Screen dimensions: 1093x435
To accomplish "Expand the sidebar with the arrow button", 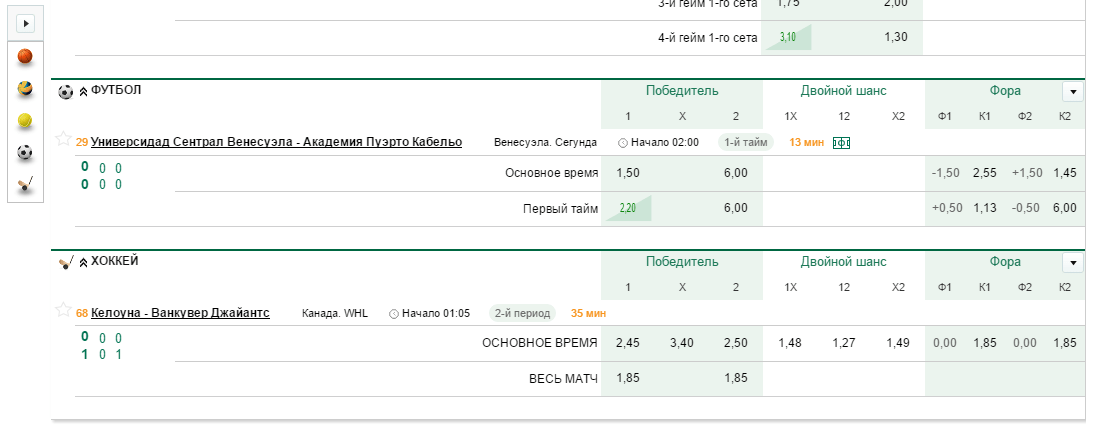I will tap(26, 24).
